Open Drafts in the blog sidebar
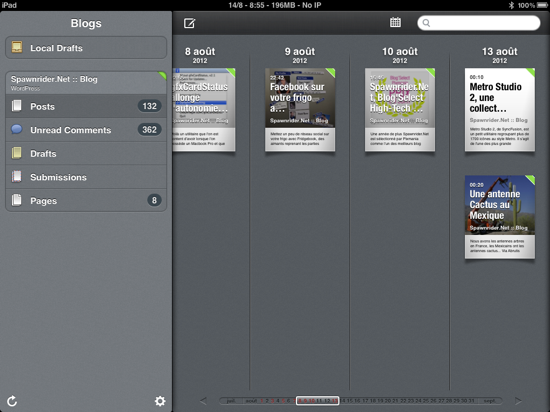The height and width of the screenshot is (412, 550). (86, 154)
